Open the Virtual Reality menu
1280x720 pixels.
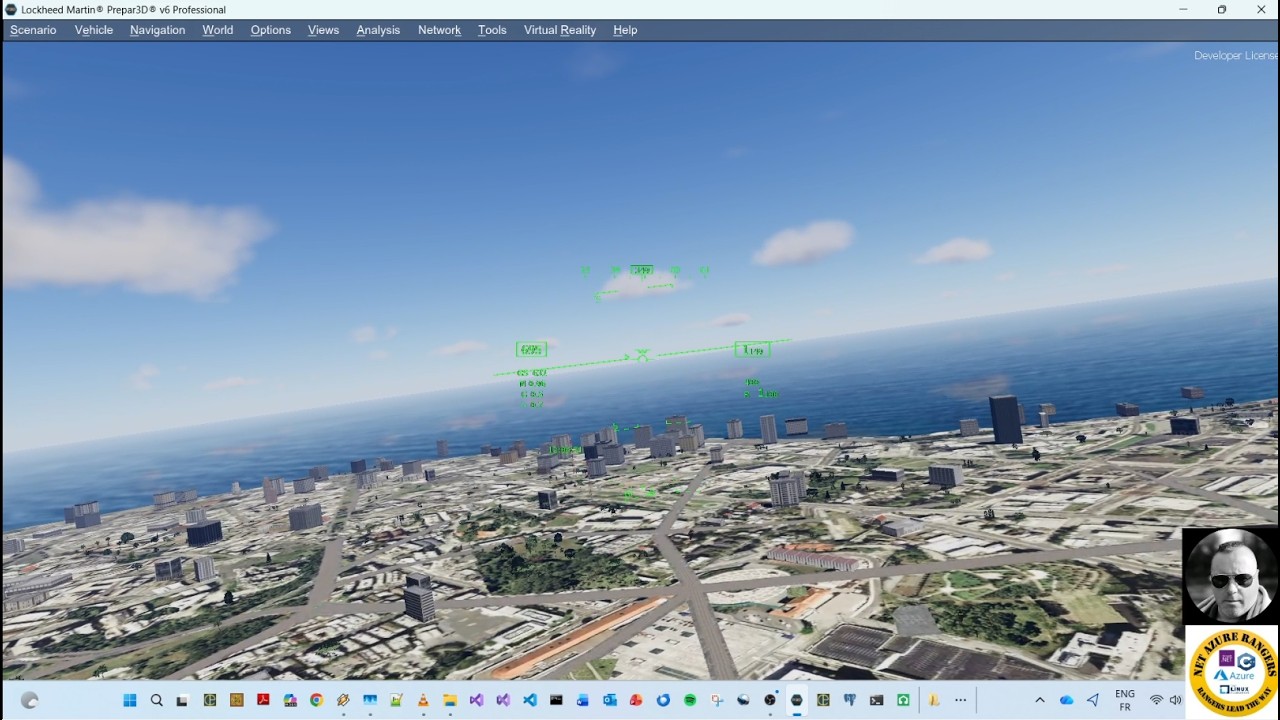(x=560, y=30)
